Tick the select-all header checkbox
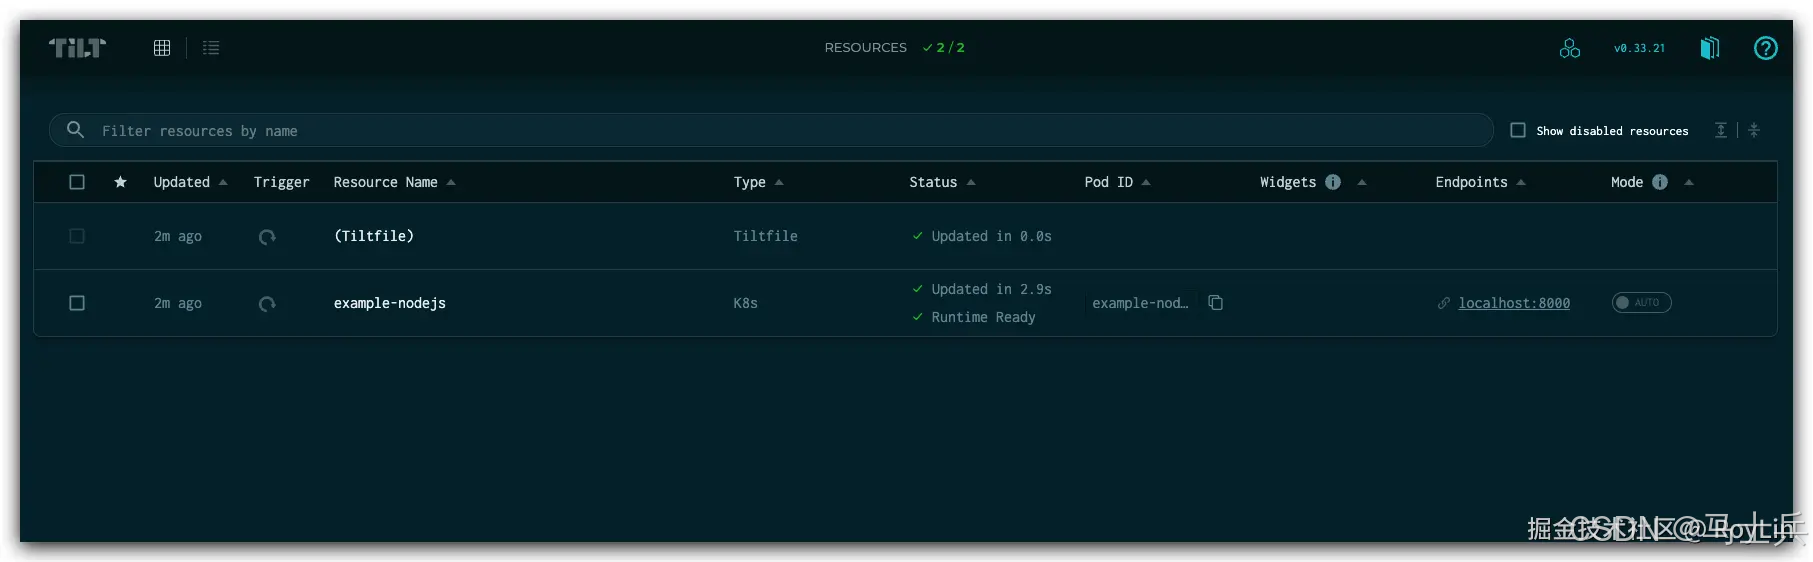 [x=77, y=182]
